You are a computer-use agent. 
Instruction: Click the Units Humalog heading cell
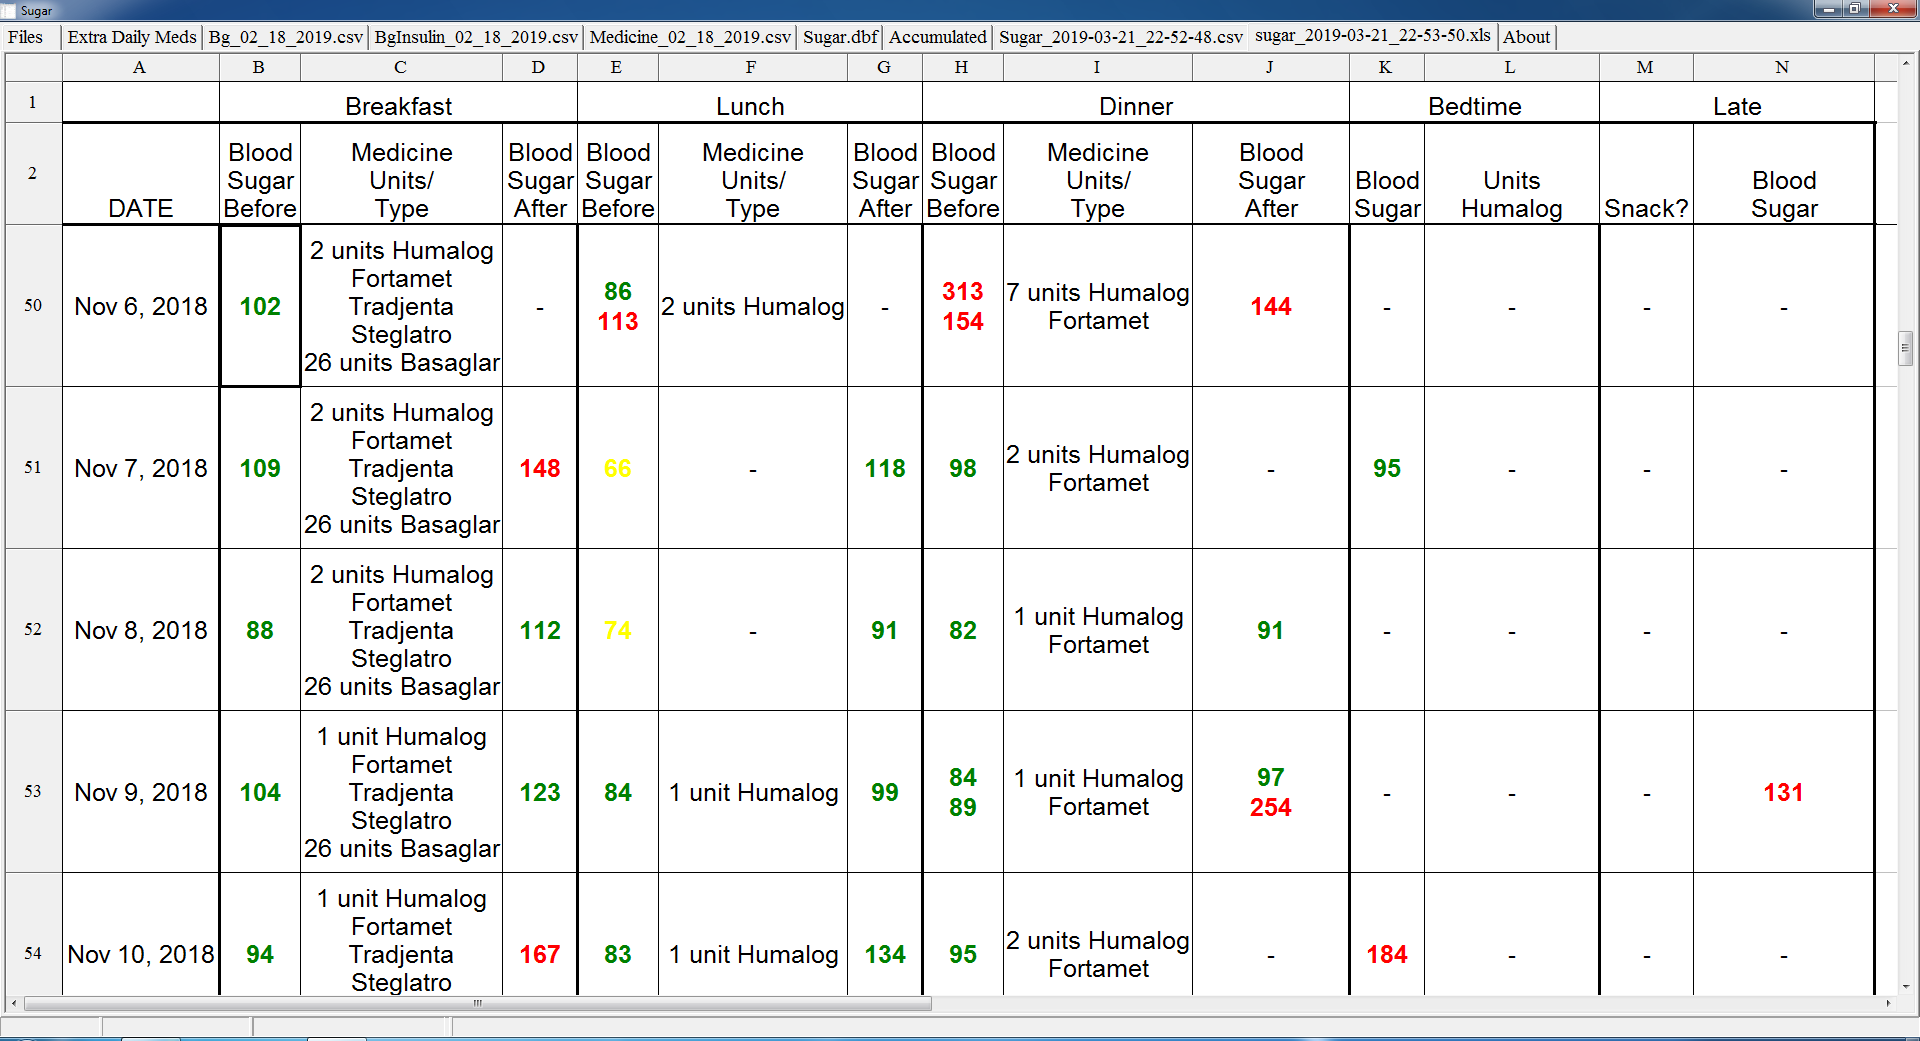tap(1512, 174)
